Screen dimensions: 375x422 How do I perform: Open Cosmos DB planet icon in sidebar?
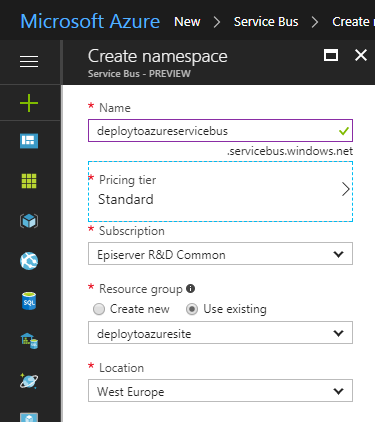[x=29, y=381]
